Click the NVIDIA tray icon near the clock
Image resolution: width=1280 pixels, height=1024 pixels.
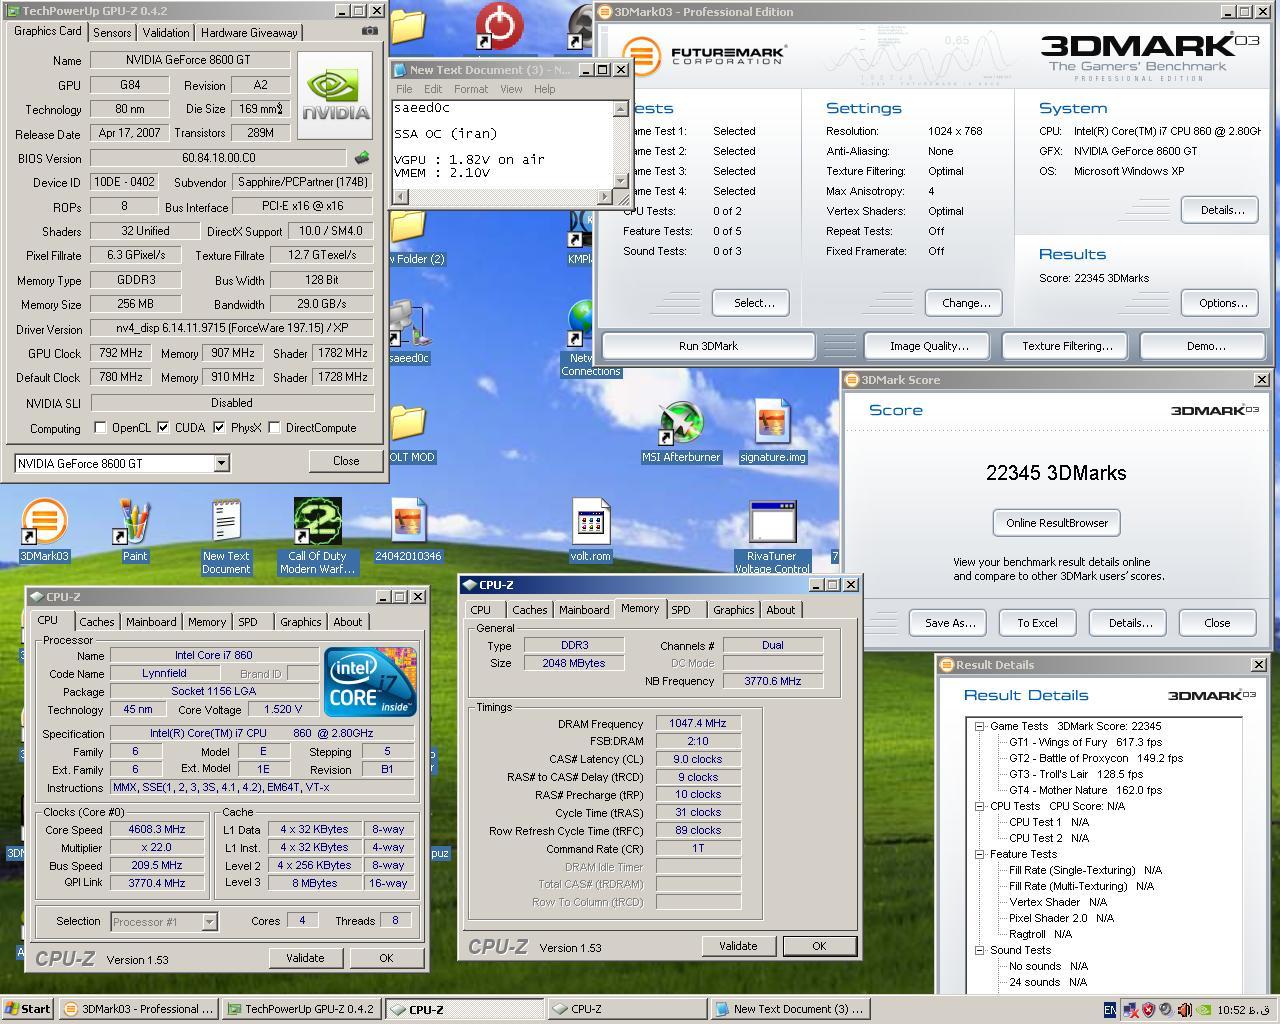point(1203,1010)
